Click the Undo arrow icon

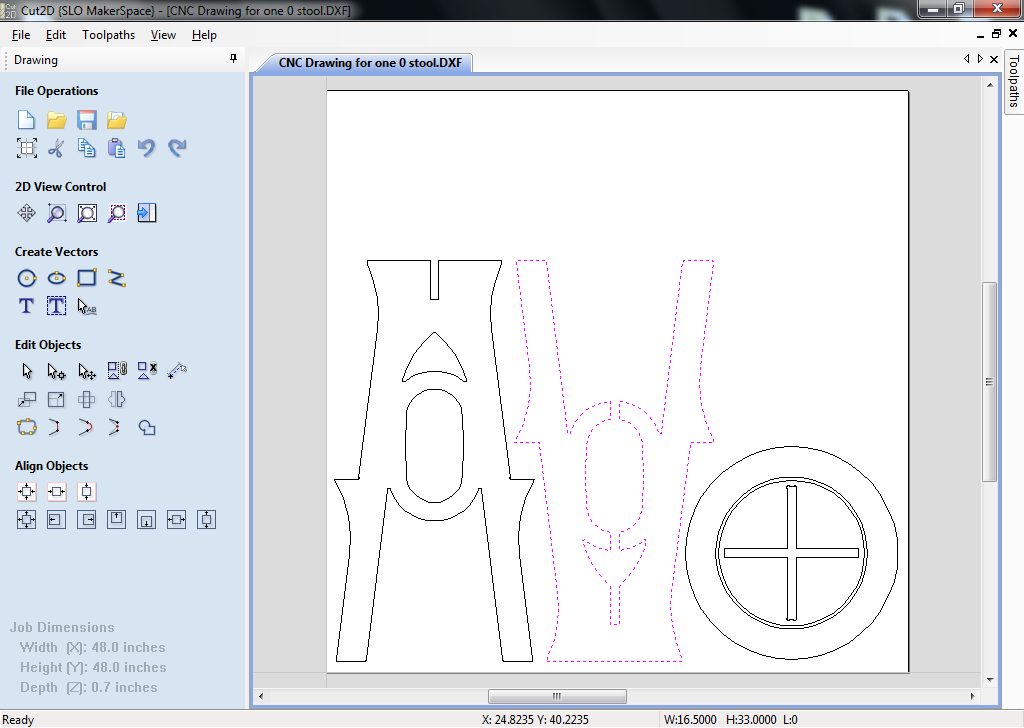146,148
